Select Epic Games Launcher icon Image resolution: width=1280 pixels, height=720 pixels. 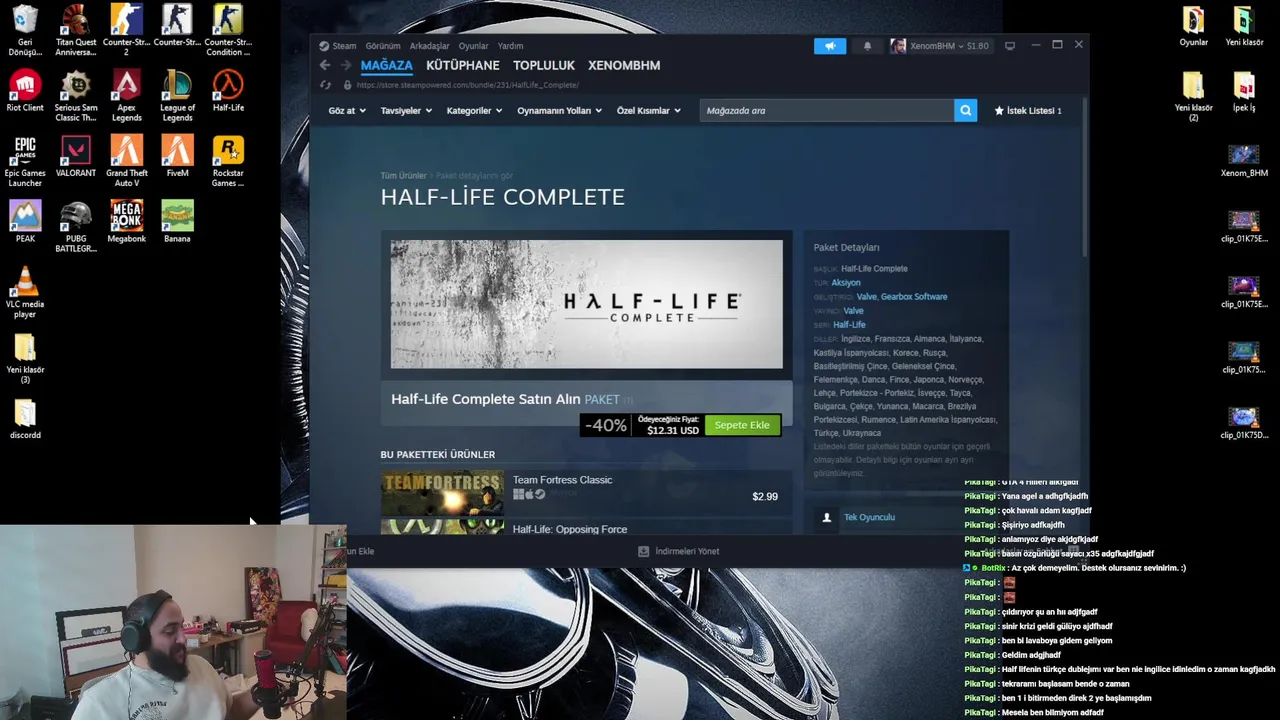25,161
